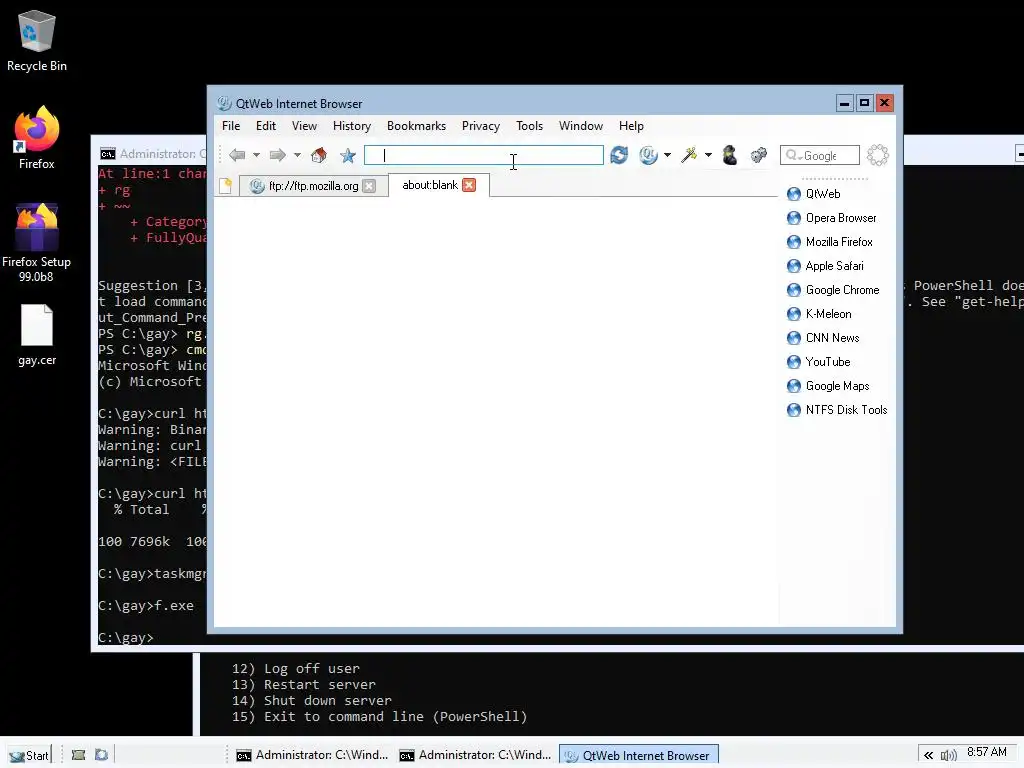This screenshot has height=768, width=1024.
Task: Open the NTFS Disk Tools bookmark
Action: 837,410
